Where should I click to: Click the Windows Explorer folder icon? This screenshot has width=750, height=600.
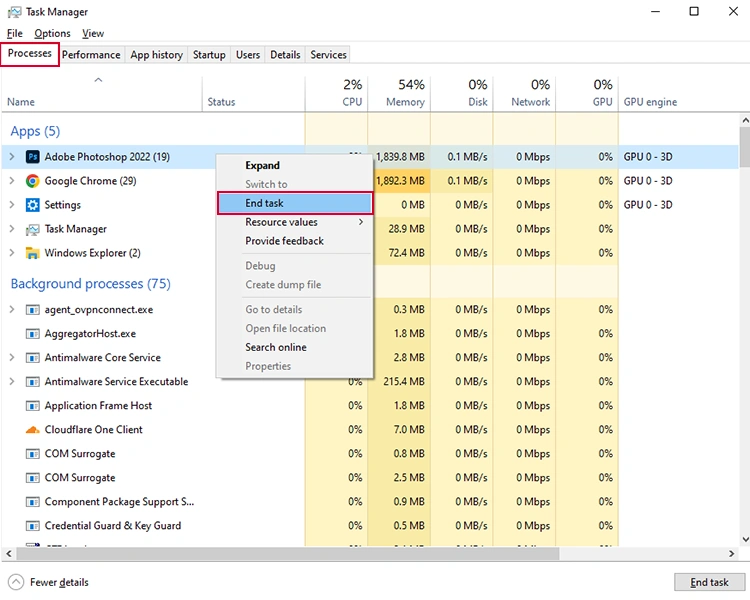click(x=33, y=253)
